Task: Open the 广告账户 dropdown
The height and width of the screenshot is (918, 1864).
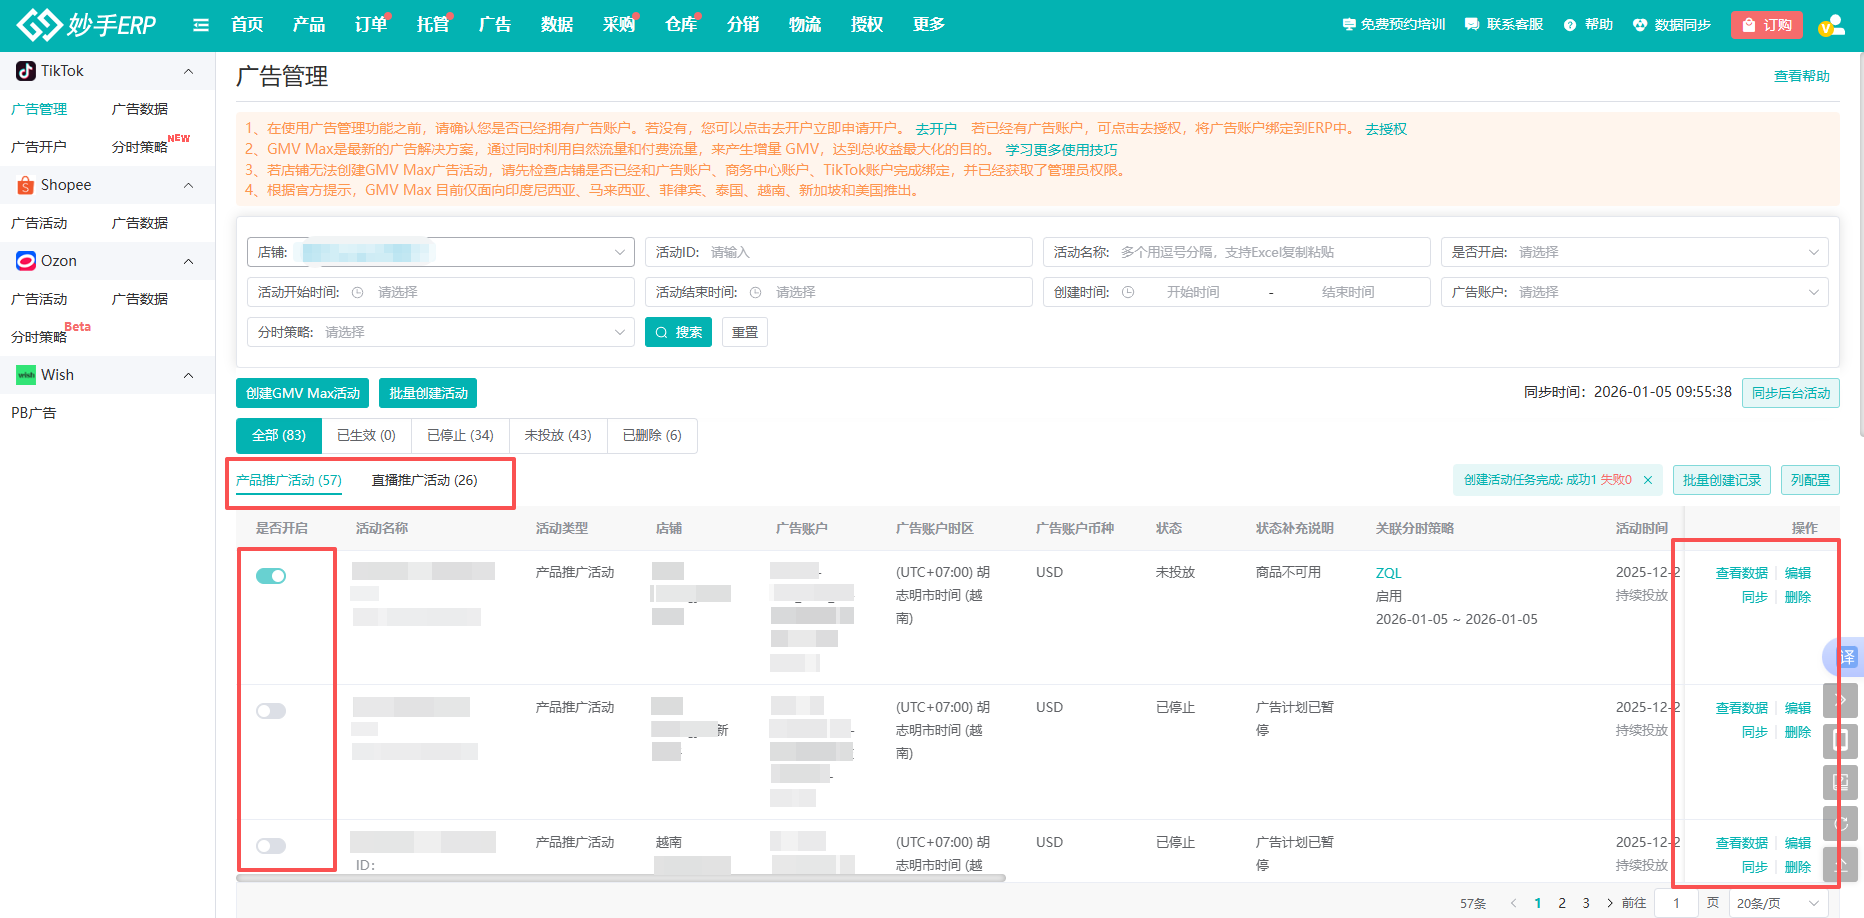Action: (x=1635, y=292)
